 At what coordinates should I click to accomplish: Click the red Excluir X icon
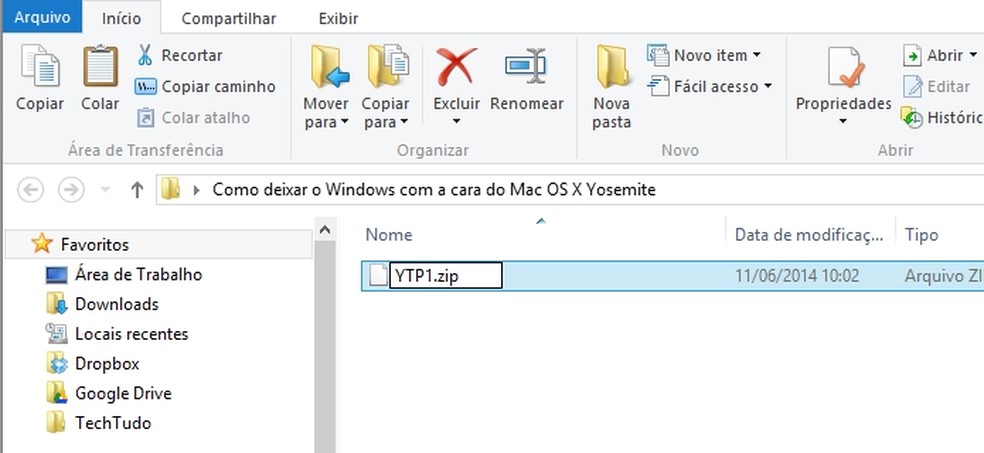coord(456,68)
